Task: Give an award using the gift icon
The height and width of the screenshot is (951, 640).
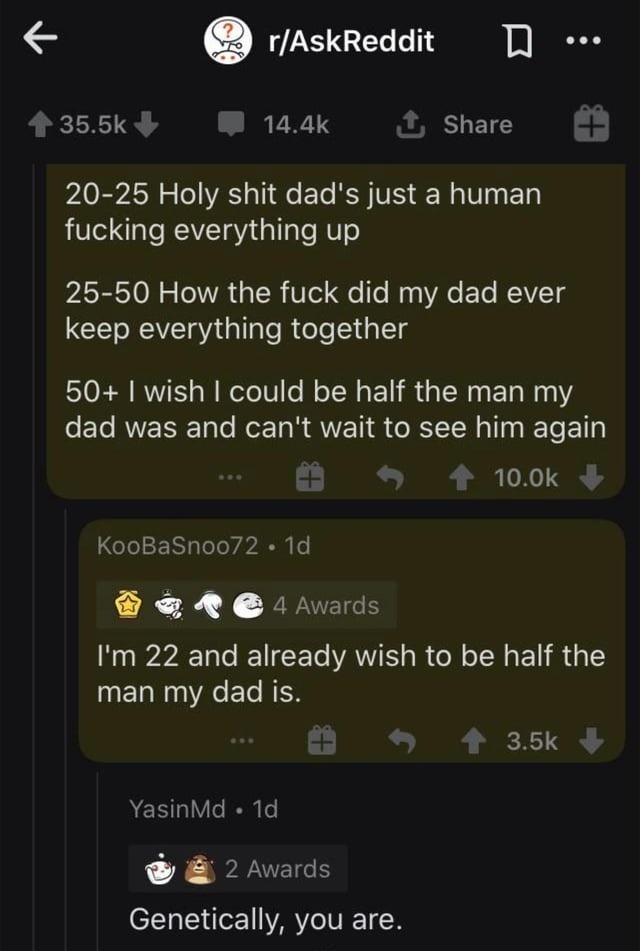Action: coord(593,124)
